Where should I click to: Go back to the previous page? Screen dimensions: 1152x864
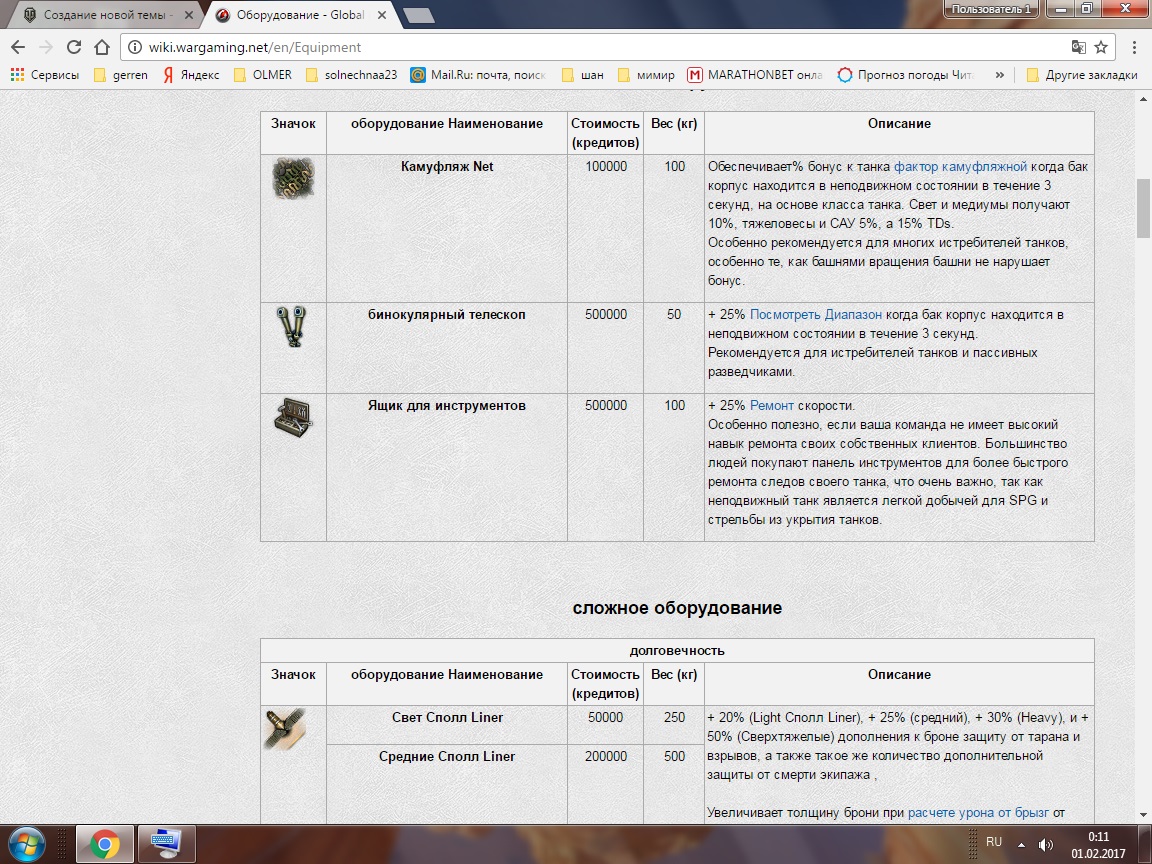coord(18,47)
